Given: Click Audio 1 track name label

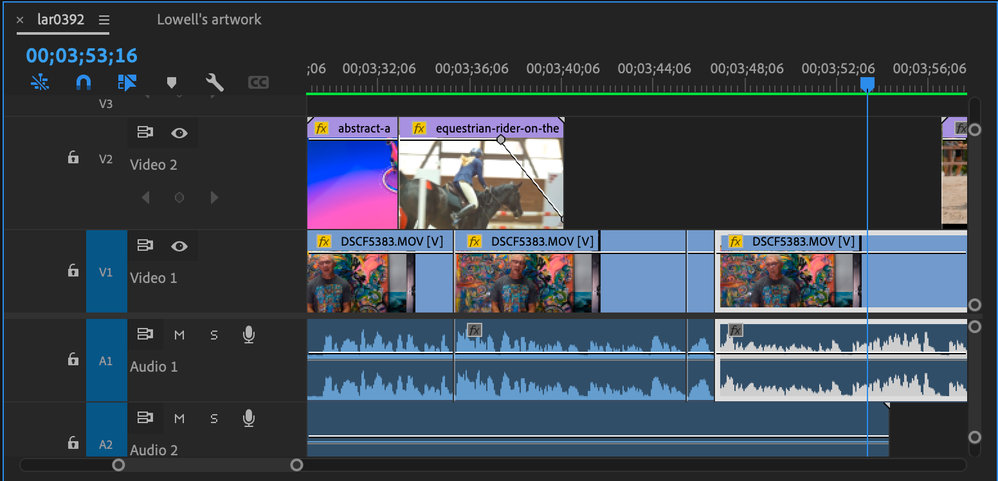Looking at the screenshot, I should [153, 367].
